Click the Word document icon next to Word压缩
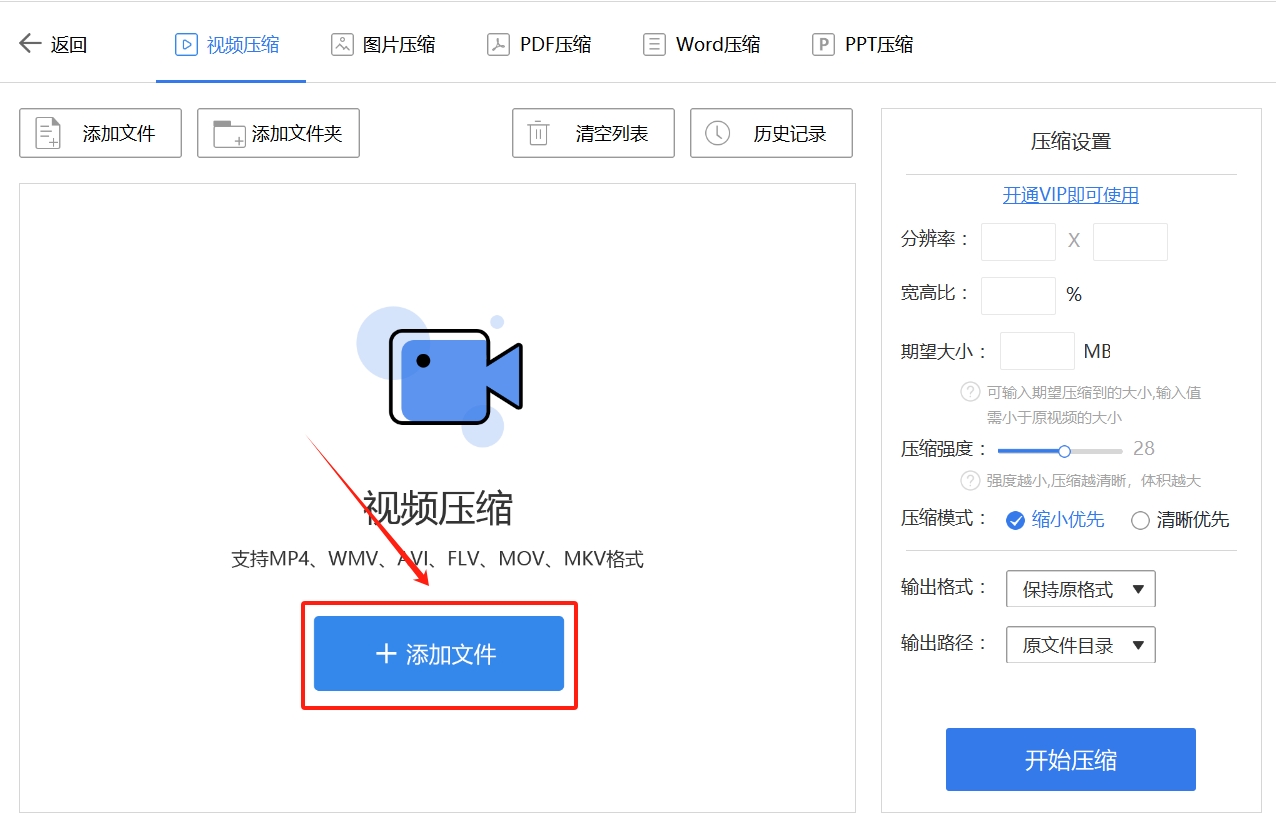Viewport: 1276px width, 831px height. coord(655,43)
